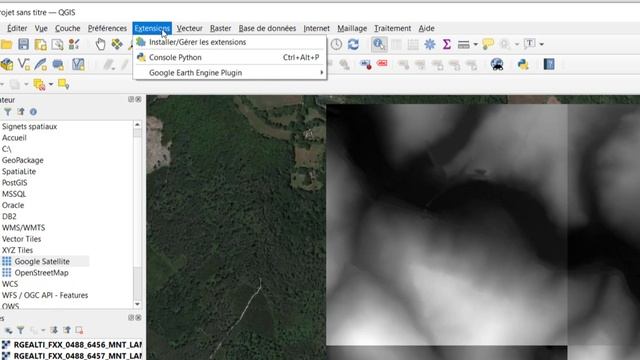Open the Raster menu
Viewport: 640px width, 360px height.
pos(220,28)
